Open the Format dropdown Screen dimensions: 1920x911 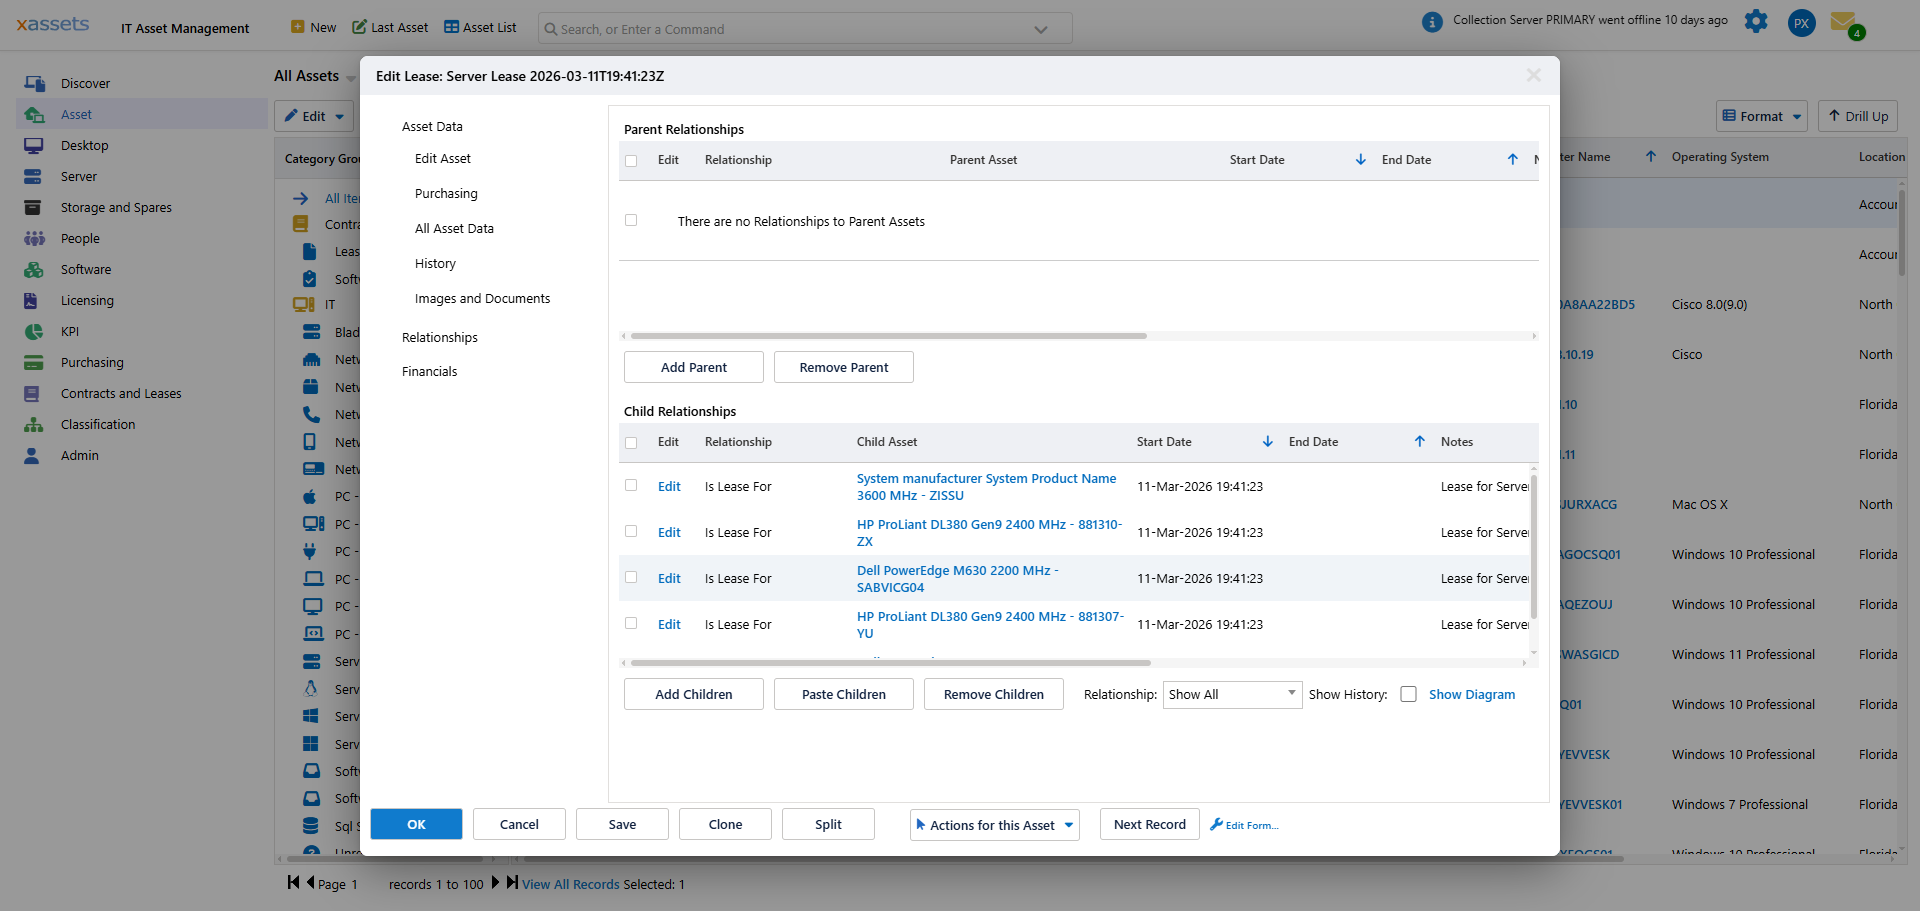(x=1761, y=116)
